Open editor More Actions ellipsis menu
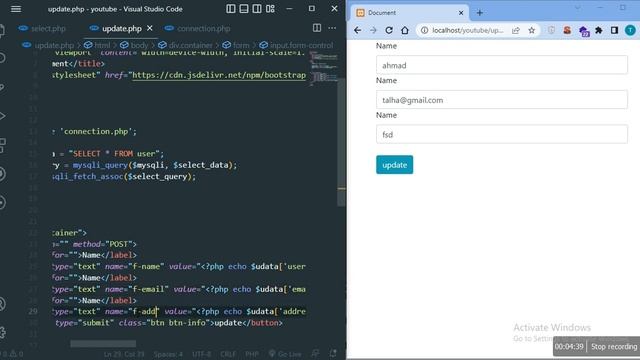Viewport: 640px width, 360px height. [332, 28]
